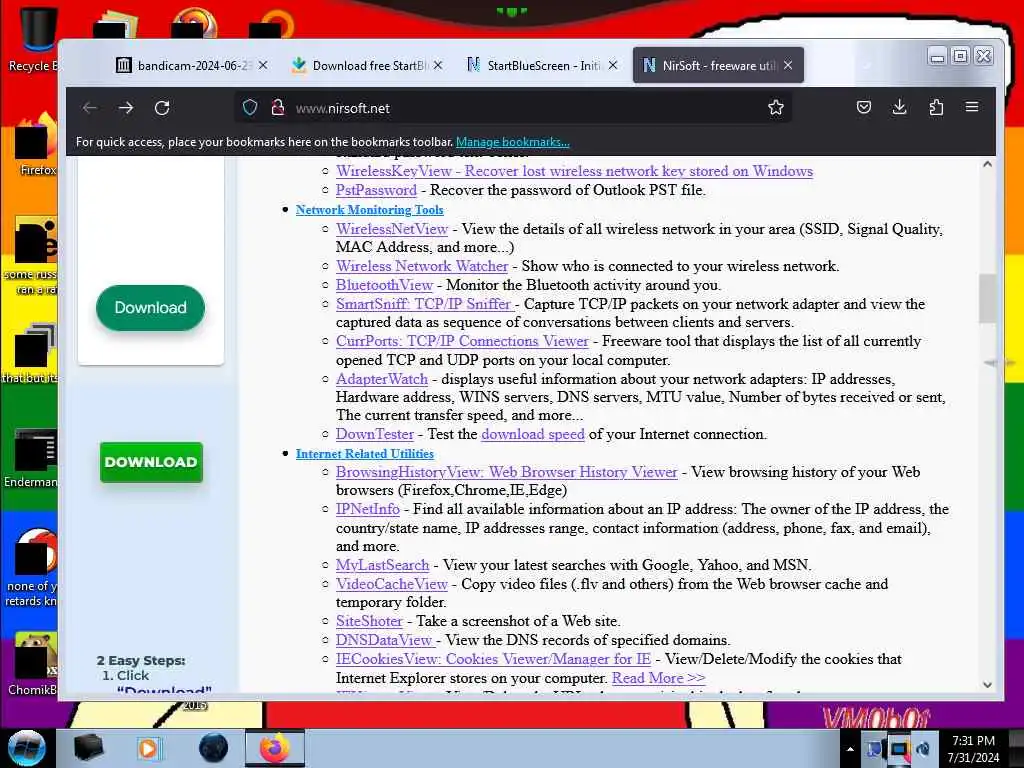Open the IECookiesView Cookies Viewer link
The height and width of the screenshot is (768, 1024).
pos(493,660)
